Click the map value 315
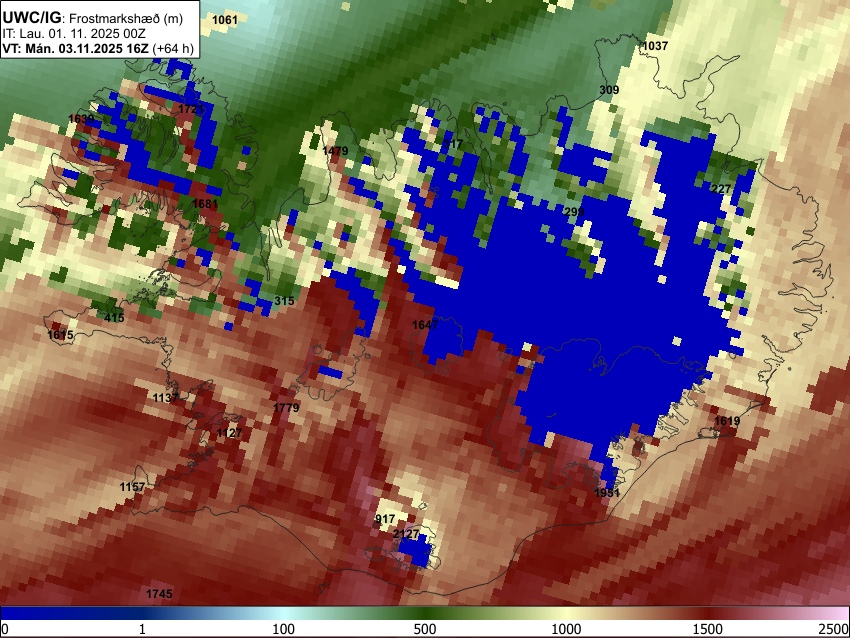 click(284, 301)
